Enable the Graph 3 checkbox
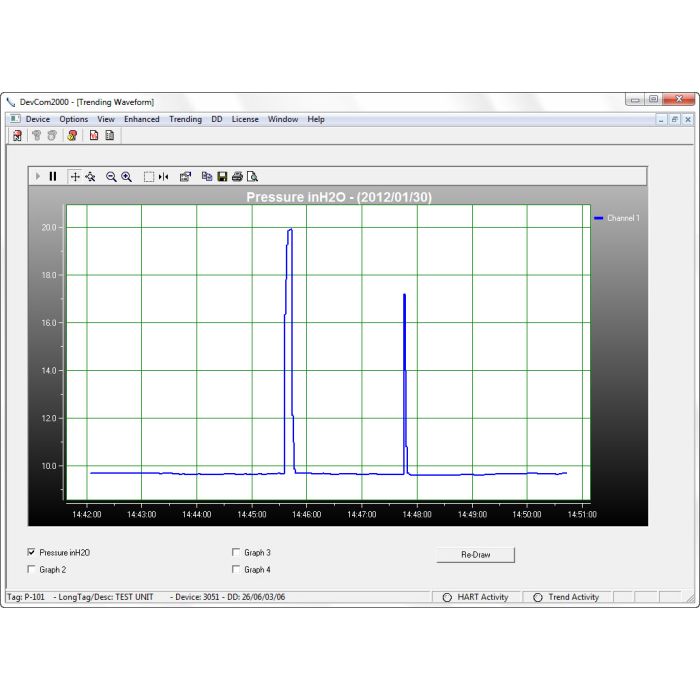This screenshot has width=700, height=700. coord(236,552)
